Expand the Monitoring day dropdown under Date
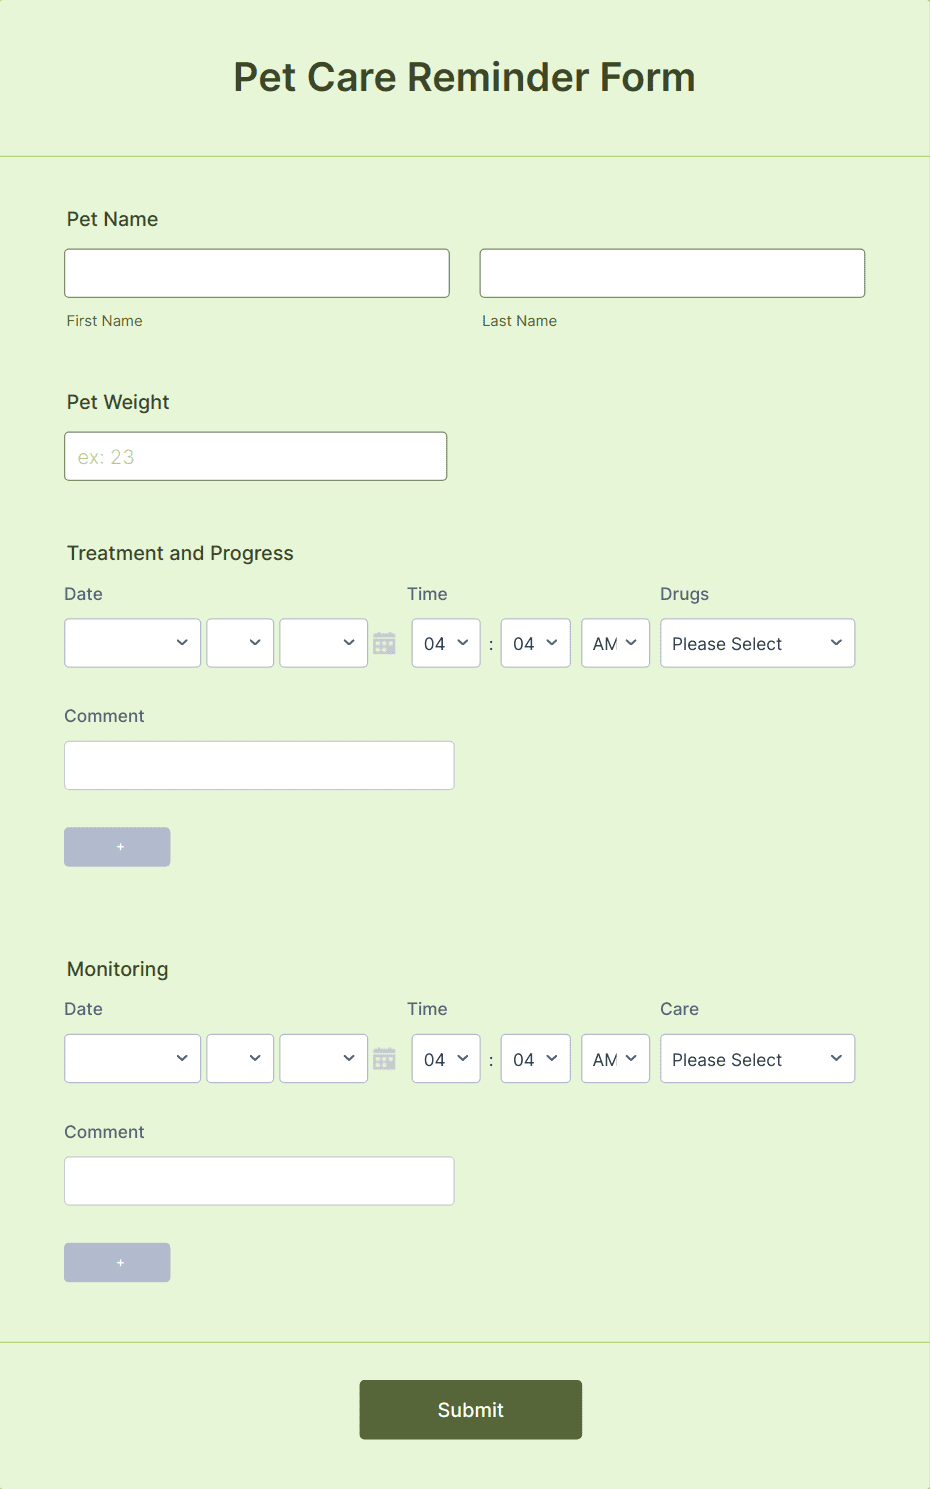Image resolution: width=930 pixels, height=1489 pixels. 239,1058
